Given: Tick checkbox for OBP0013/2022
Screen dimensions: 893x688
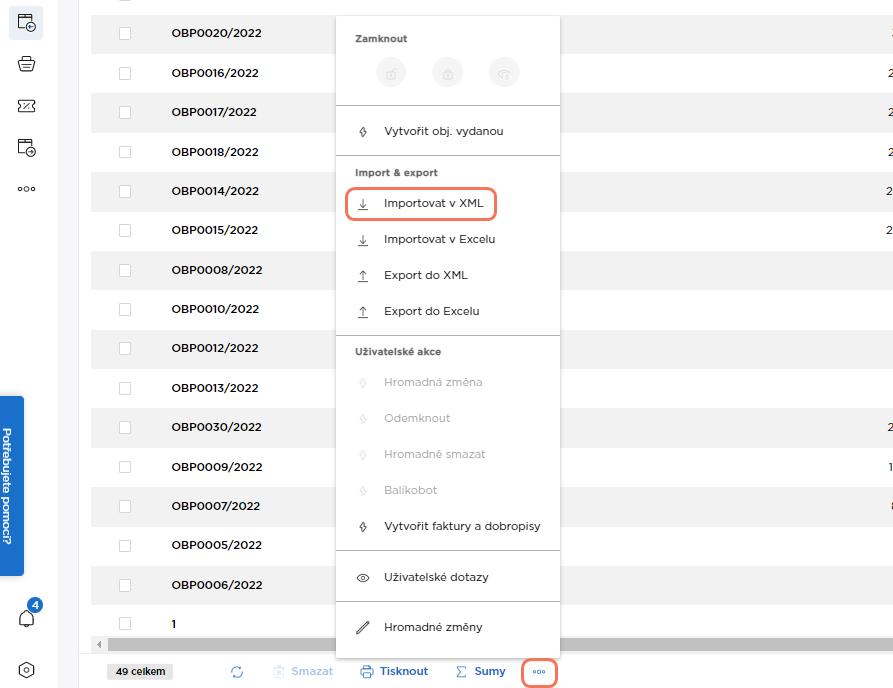Looking at the screenshot, I should click(125, 388).
